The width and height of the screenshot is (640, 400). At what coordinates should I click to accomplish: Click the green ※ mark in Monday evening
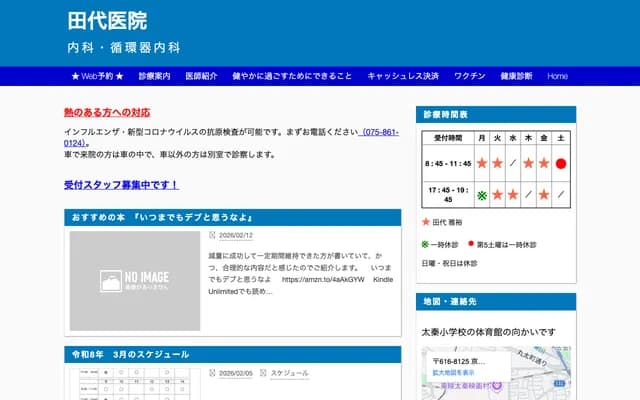(482, 194)
